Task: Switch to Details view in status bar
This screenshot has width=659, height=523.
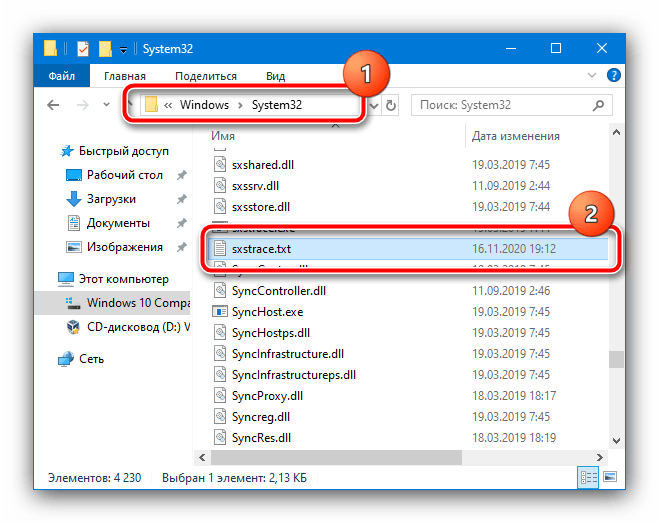Action: click(x=588, y=477)
